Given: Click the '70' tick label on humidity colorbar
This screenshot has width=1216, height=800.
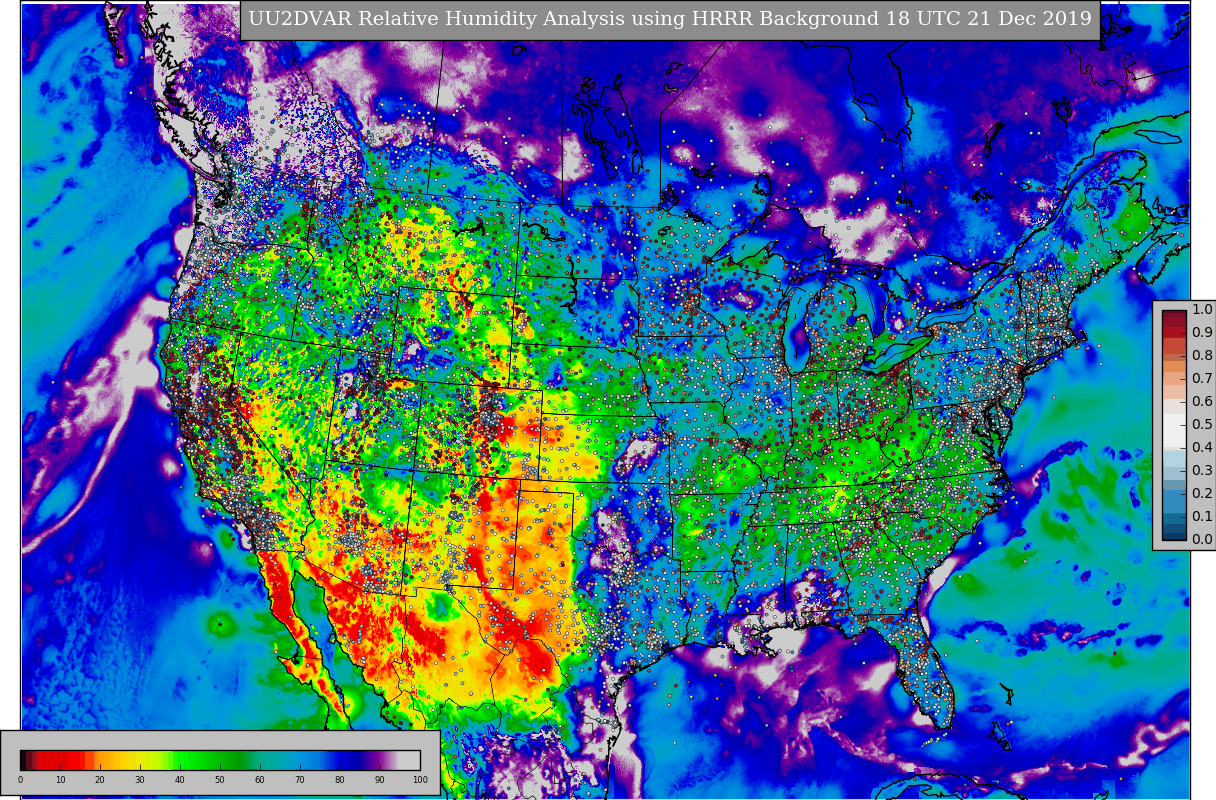Looking at the screenshot, I should click(x=300, y=780).
